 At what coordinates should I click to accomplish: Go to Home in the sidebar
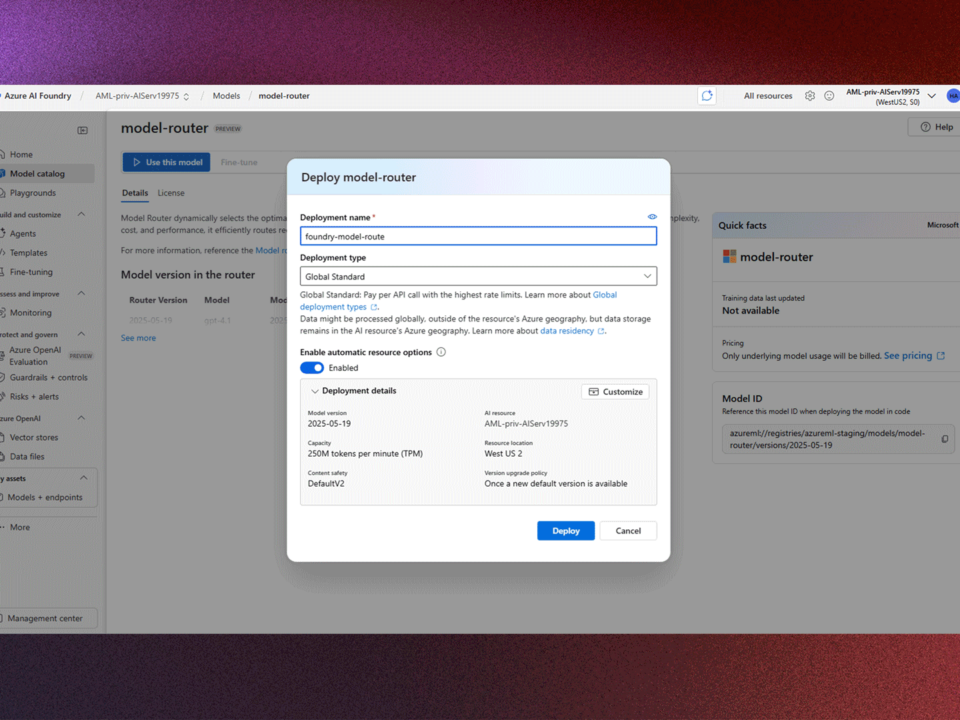click(21, 155)
